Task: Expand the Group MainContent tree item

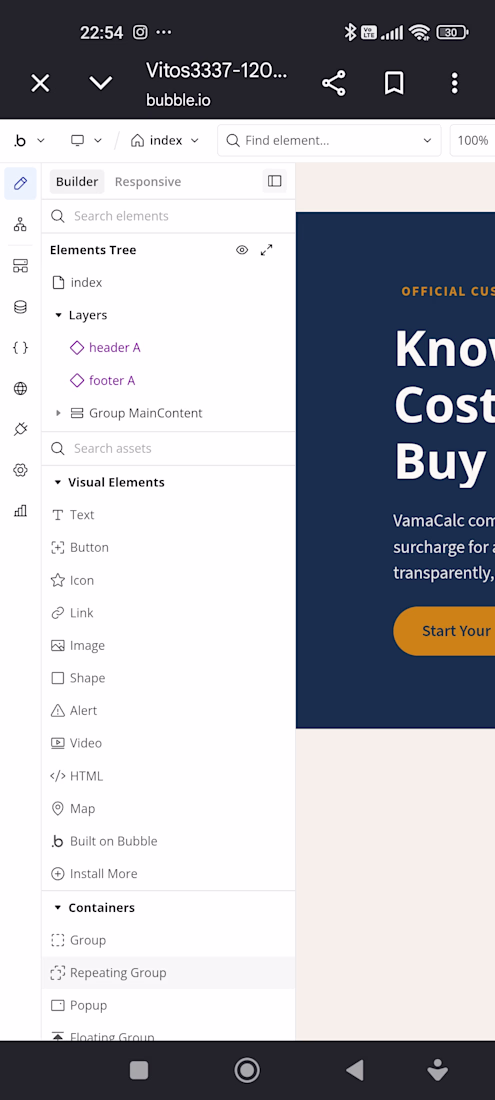Action: pyautogui.click(x=58, y=413)
